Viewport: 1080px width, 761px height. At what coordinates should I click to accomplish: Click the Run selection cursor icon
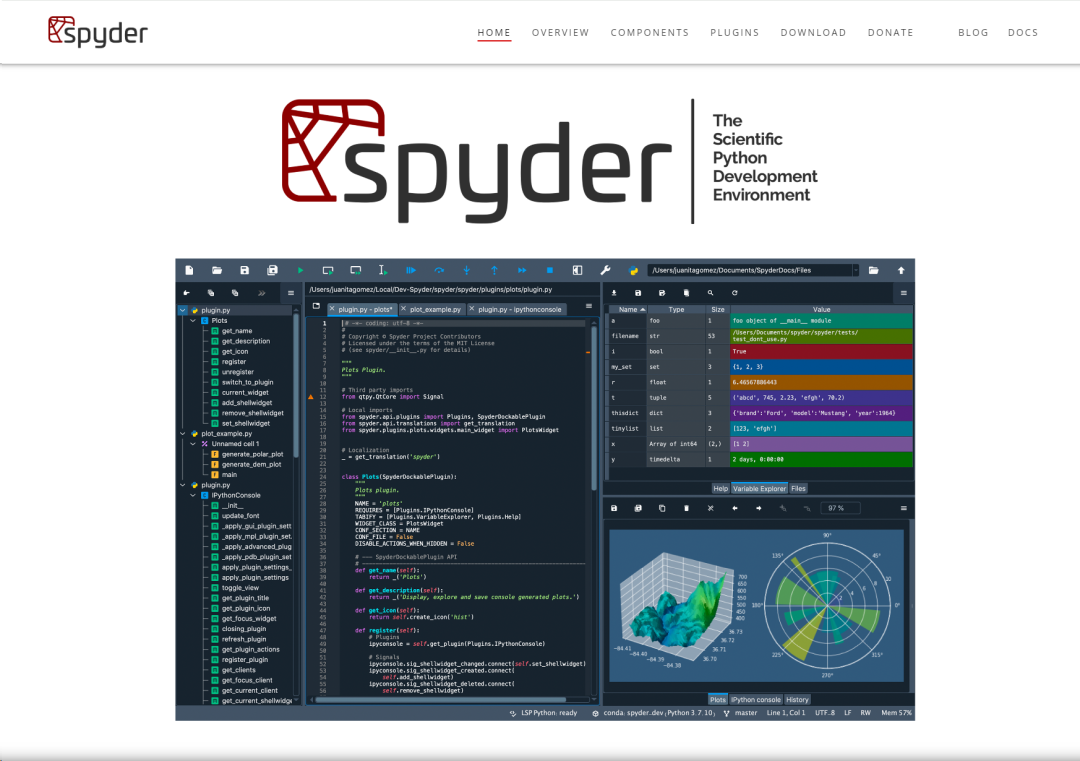coord(383,271)
